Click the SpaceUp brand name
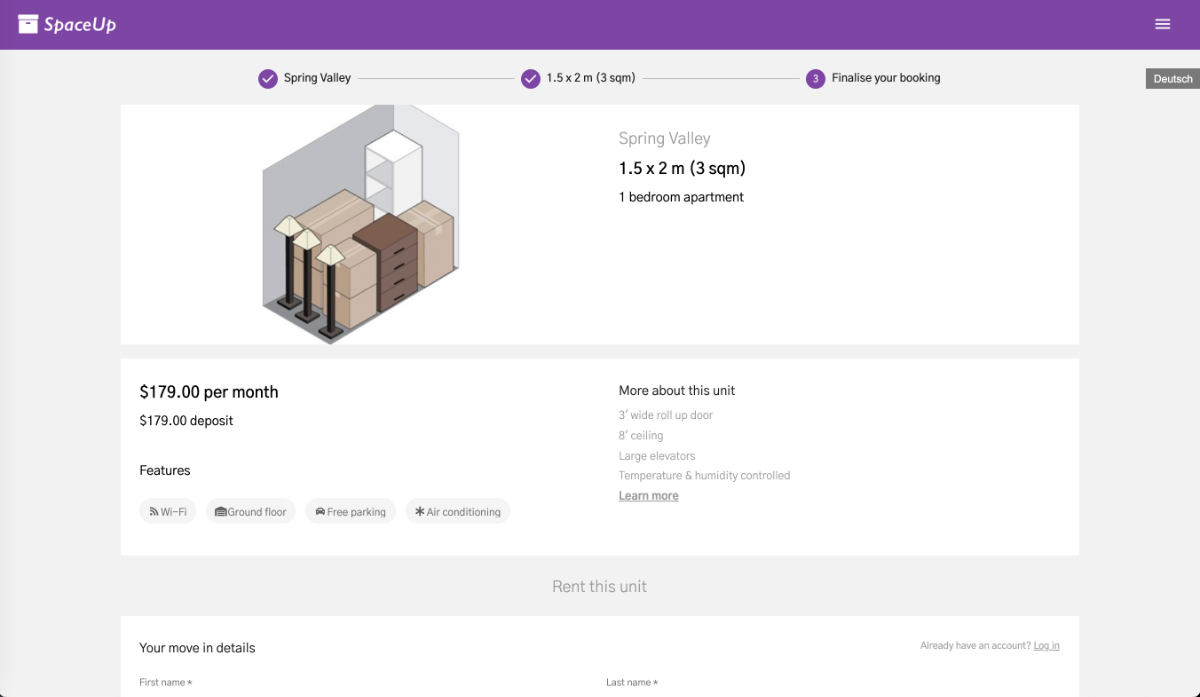The width and height of the screenshot is (1200, 697). coord(80,25)
